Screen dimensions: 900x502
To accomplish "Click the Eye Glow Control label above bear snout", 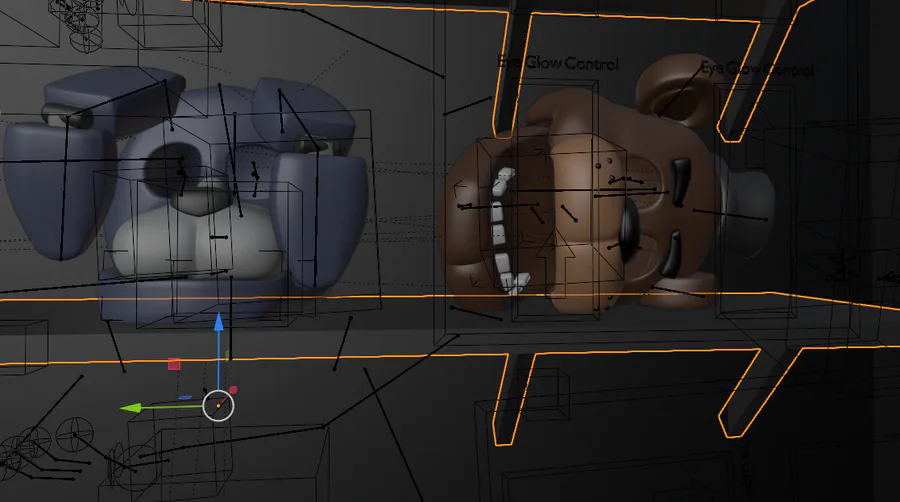I will (558, 63).
